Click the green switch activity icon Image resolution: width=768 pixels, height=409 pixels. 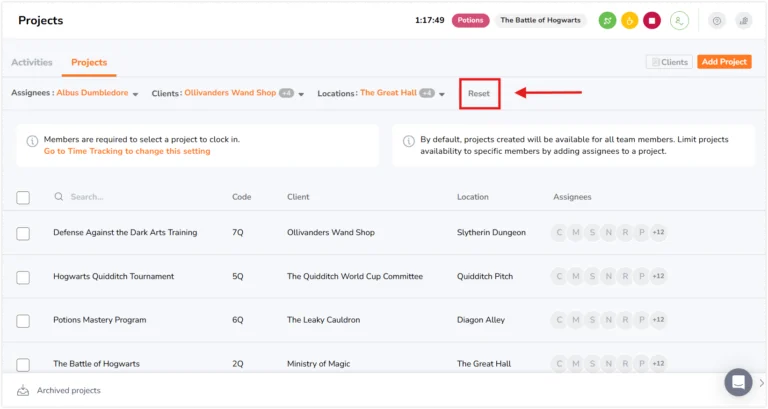click(607, 21)
